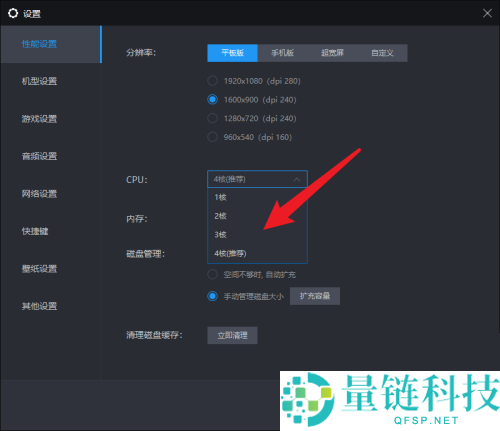Close the settings window with X

click(487, 13)
